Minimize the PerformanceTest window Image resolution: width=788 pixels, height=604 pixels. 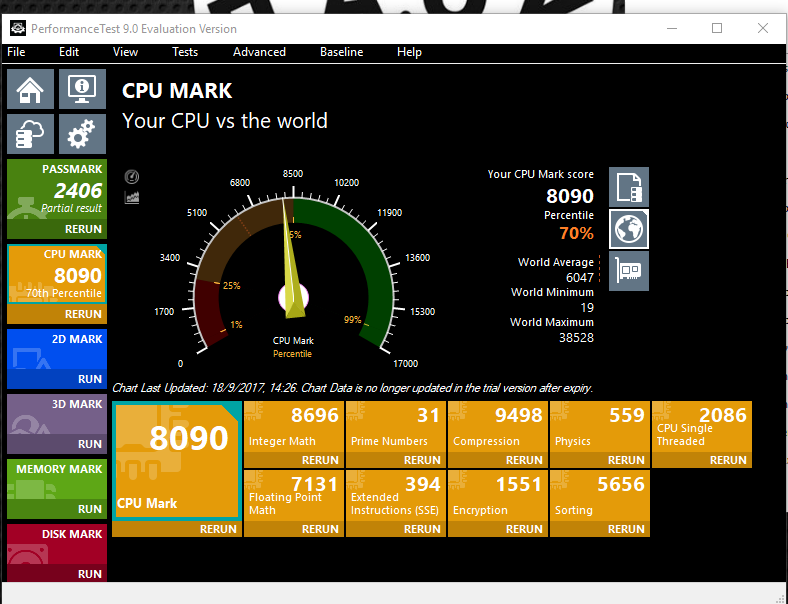click(672, 28)
